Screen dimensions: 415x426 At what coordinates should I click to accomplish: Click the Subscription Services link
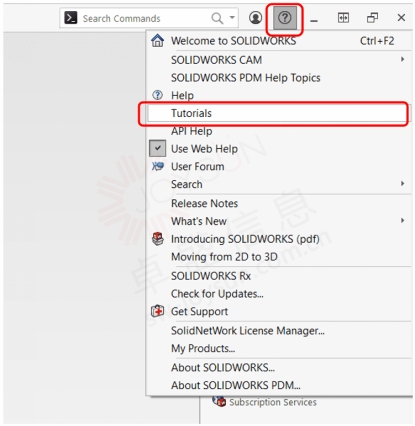(273, 402)
